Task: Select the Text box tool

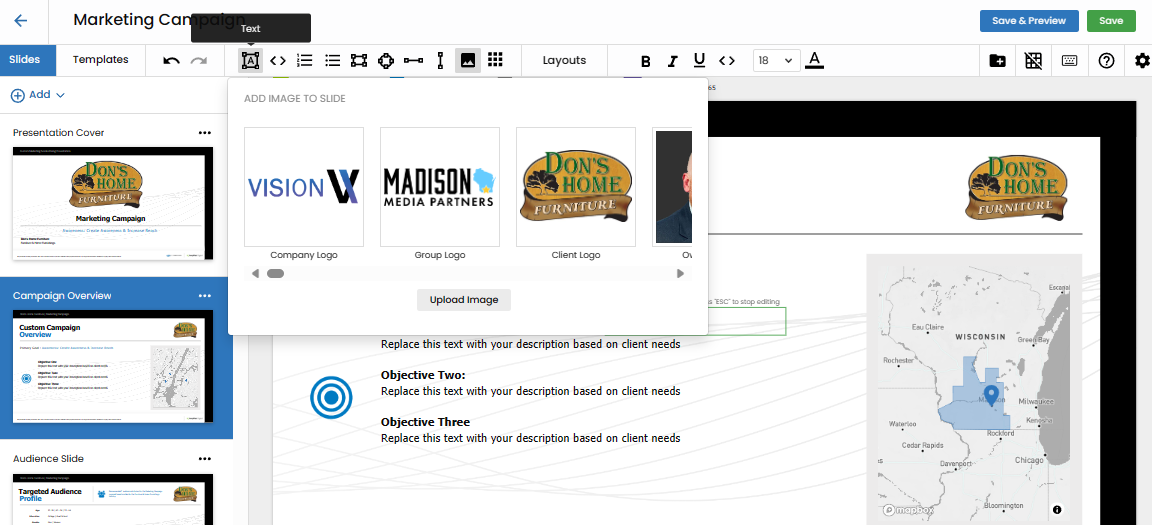Action: click(x=250, y=61)
